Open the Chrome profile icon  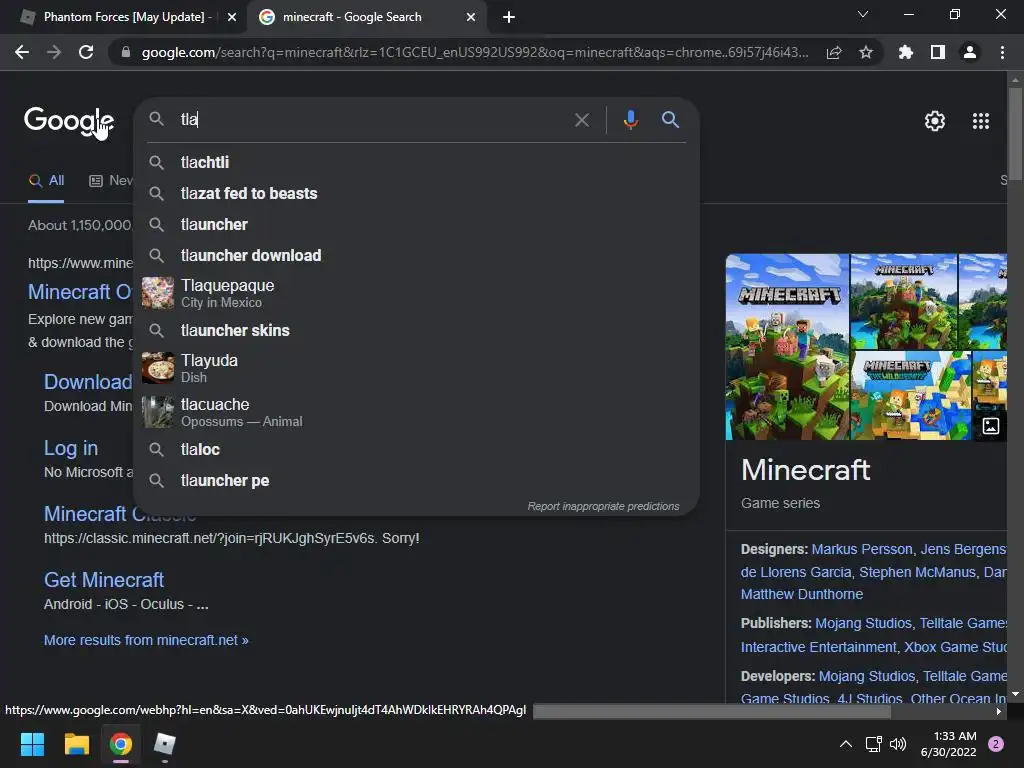click(970, 52)
